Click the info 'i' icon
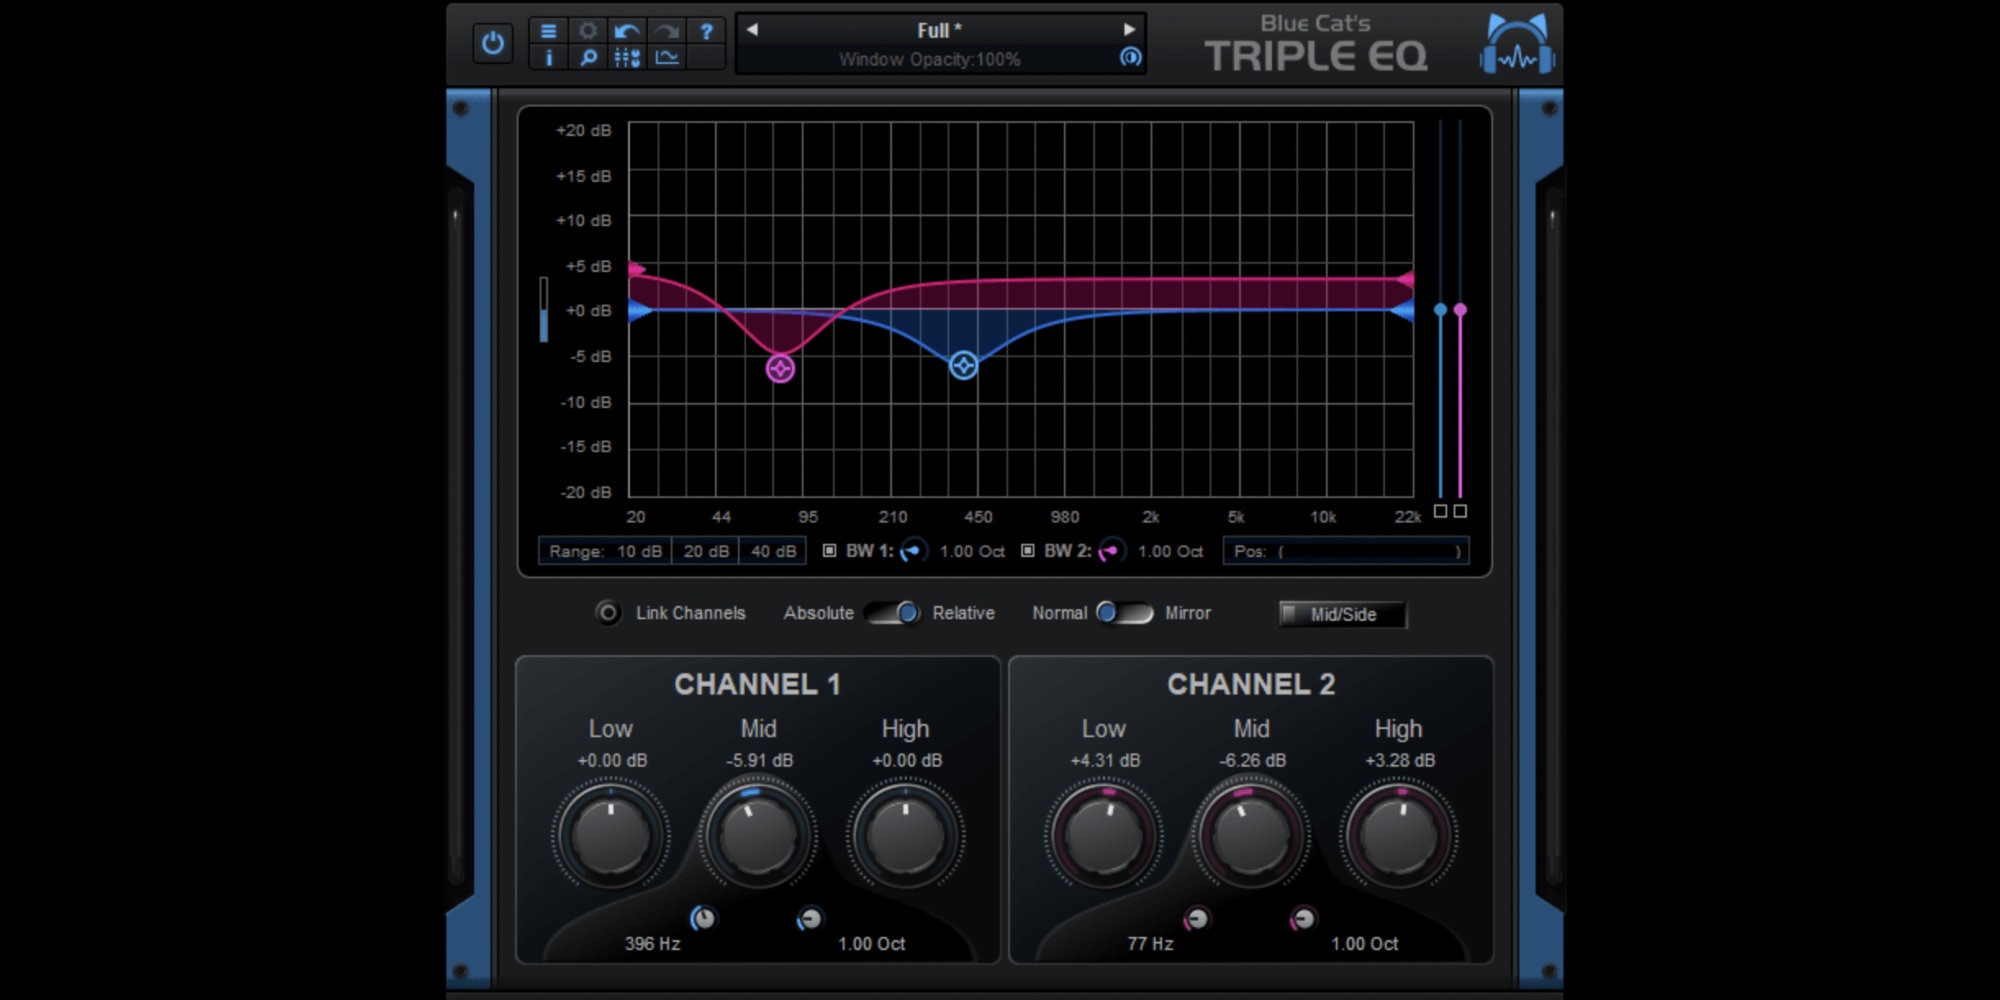Image resolution: width=2000 pixels, height=1000 pixels. click(548, 58)
